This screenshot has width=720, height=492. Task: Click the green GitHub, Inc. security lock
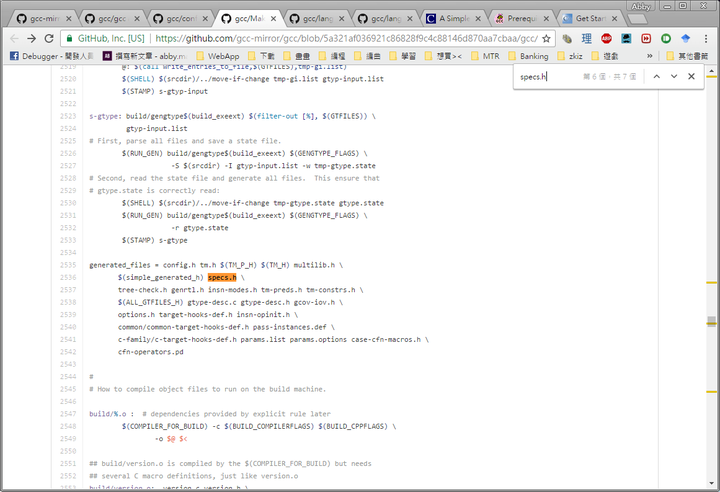coord(69,39)
